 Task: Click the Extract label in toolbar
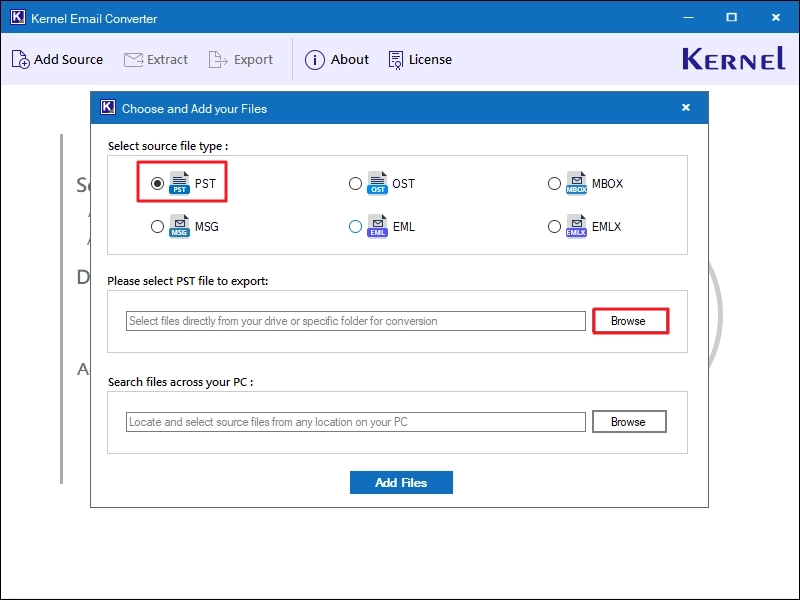pyautogui.click(x=167, y=60)
